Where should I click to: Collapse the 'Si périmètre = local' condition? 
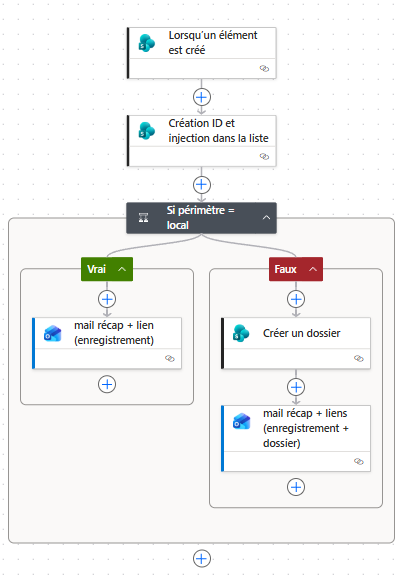(266, 218)
